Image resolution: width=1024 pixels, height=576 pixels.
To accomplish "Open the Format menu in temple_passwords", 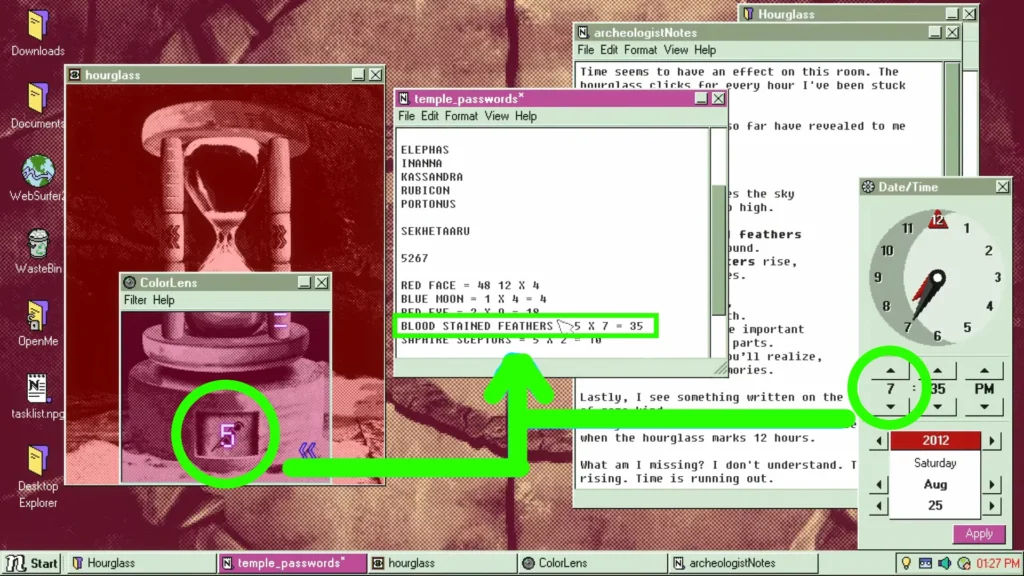I will 461,116.
